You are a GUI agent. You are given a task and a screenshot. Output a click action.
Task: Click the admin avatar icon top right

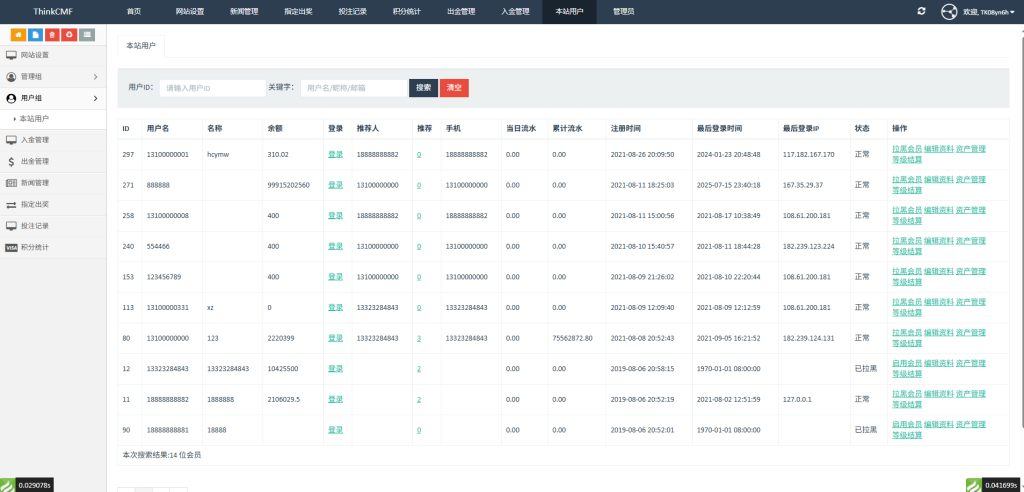coord(948,12)
